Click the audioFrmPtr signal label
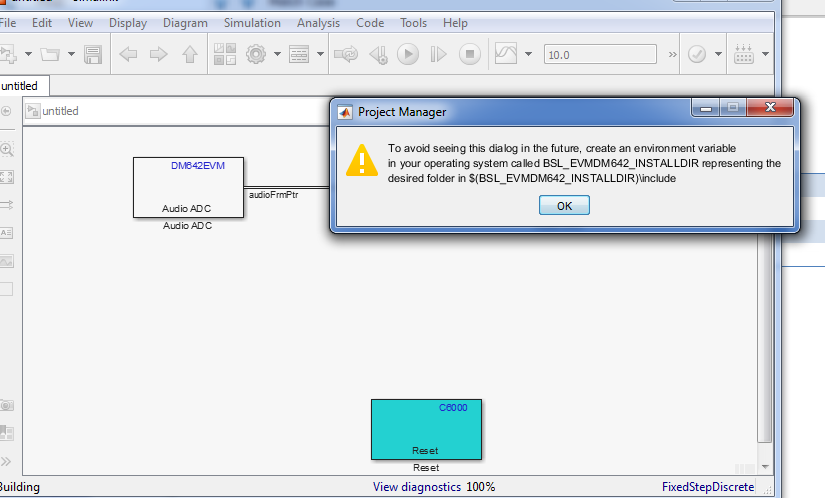The height and width of the screenshot is (498, 825). point(273,195)
